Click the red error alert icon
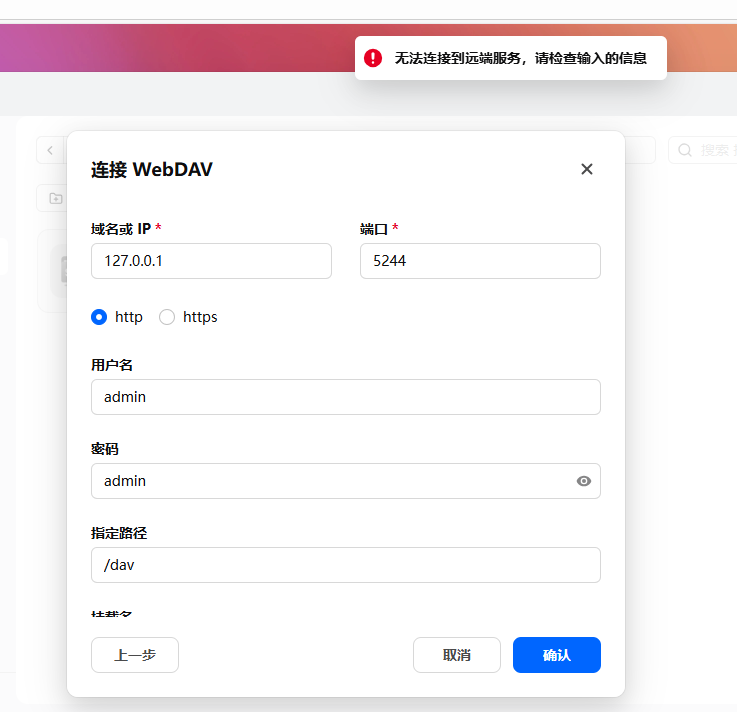Image resolution: width=737 pixels, height=712 pixels. (x=373, y=58)
